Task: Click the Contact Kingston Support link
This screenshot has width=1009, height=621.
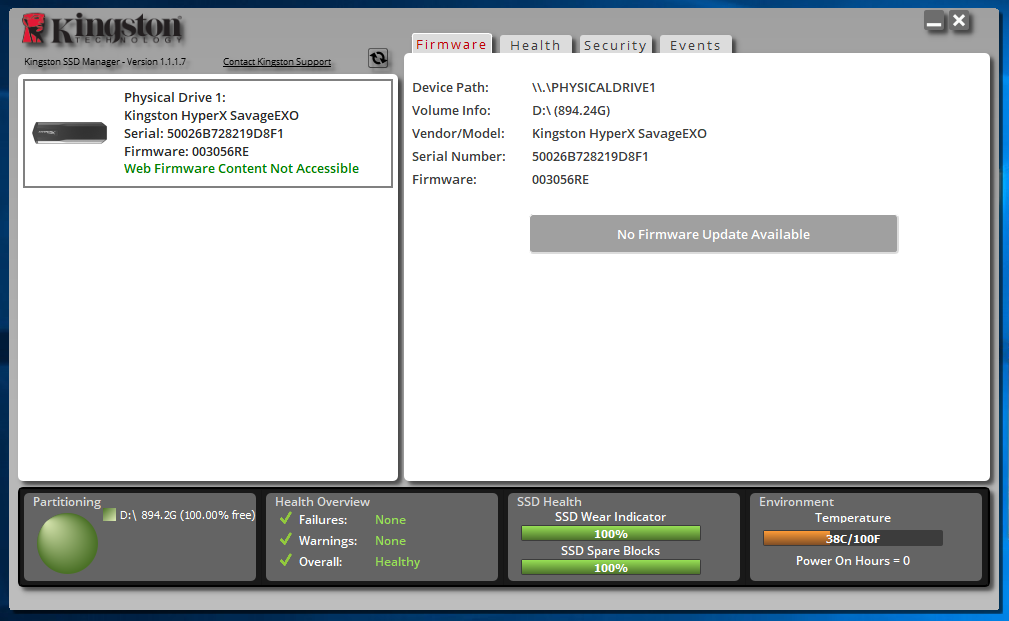Action: 277,62
